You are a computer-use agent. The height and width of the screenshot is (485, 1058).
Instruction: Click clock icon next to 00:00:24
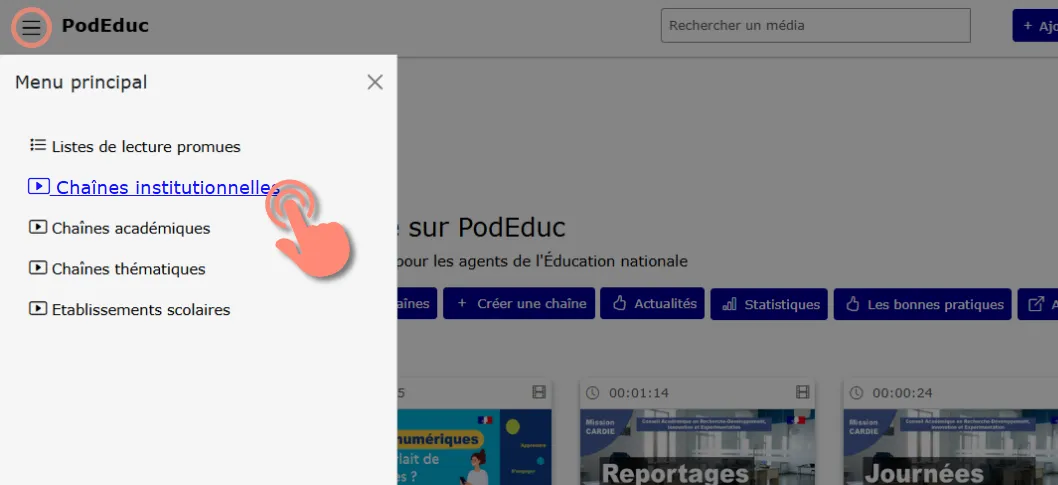856,393
